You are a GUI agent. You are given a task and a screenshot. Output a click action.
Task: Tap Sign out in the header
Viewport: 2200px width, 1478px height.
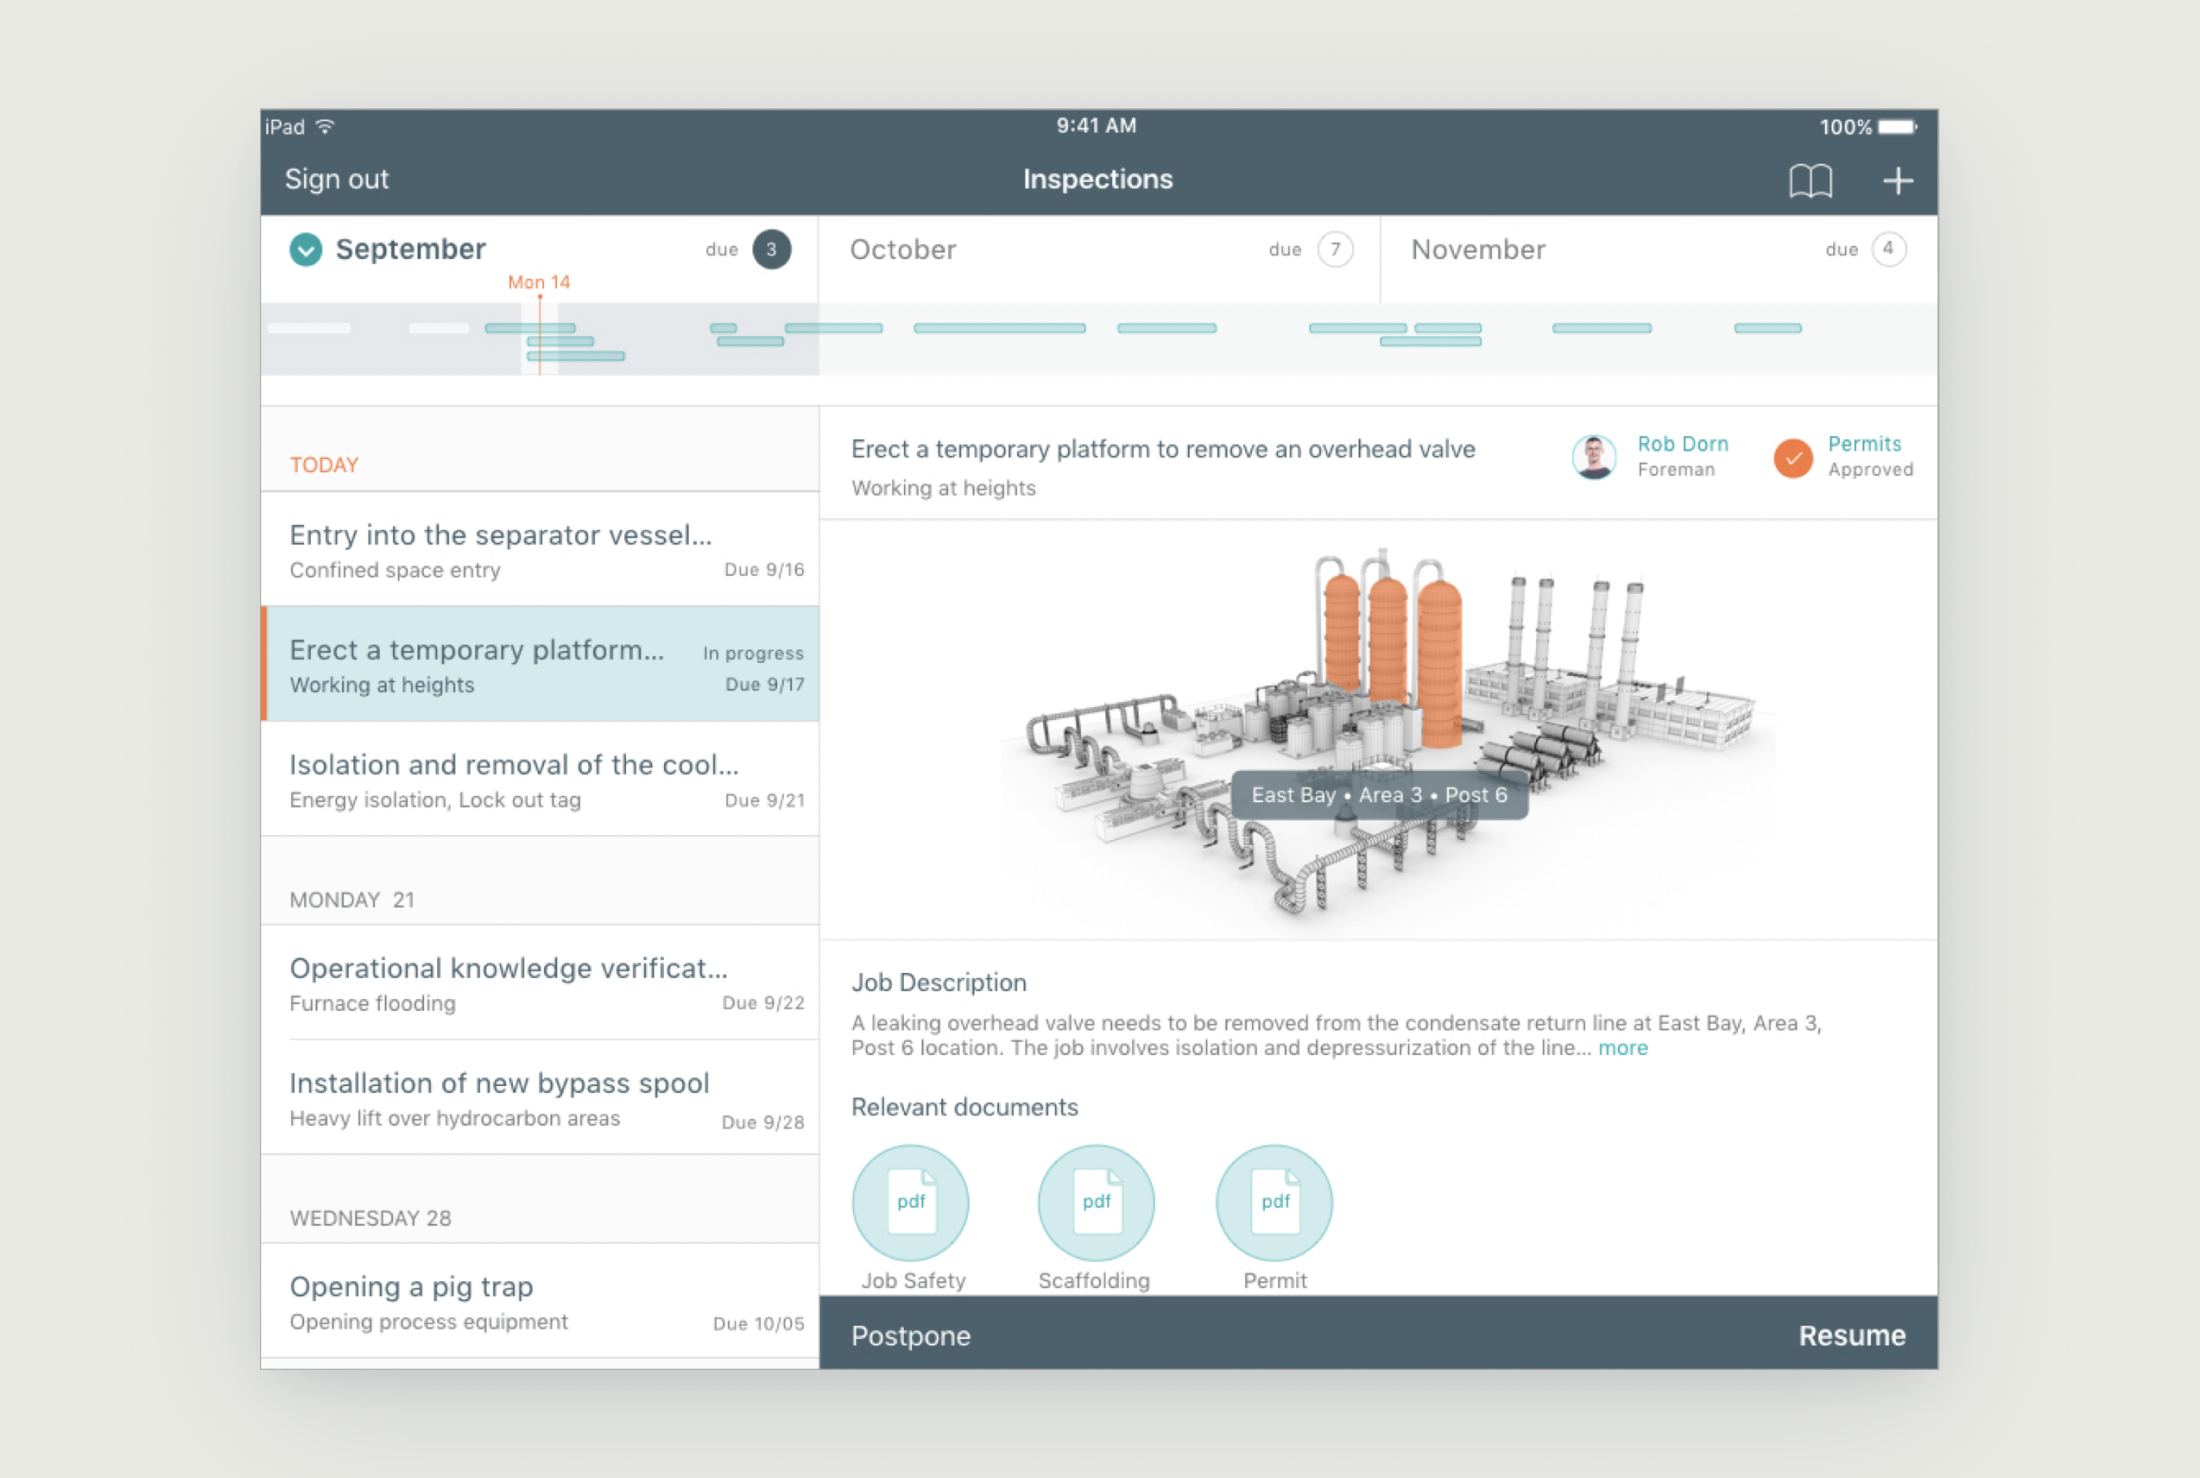[x=337, y=179]
